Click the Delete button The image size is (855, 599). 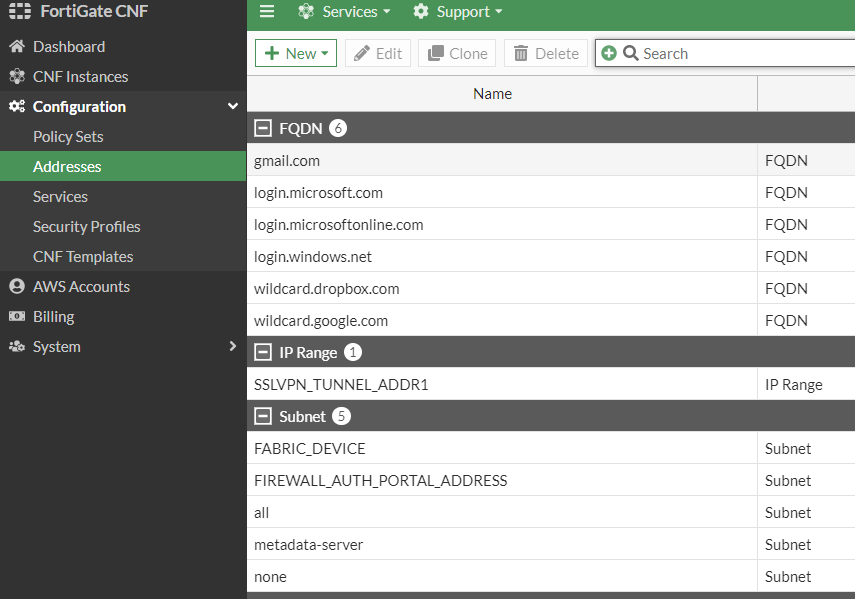(546, 53)
